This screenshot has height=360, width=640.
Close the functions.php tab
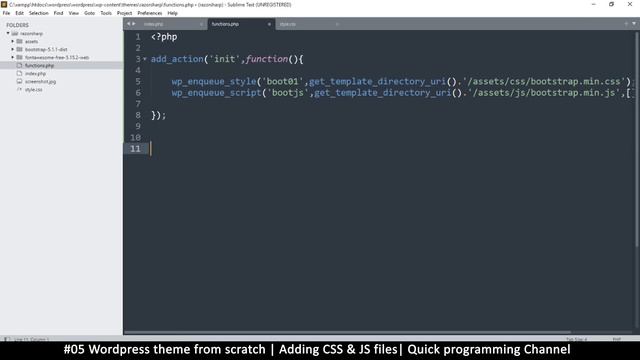point(269,24)
